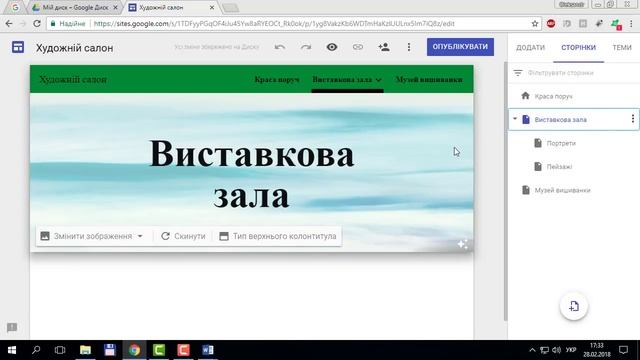This screenshot has height=360, width=640.
Task: Click Тип верхнього колонтитула button
Action: (x=278, y=236)
